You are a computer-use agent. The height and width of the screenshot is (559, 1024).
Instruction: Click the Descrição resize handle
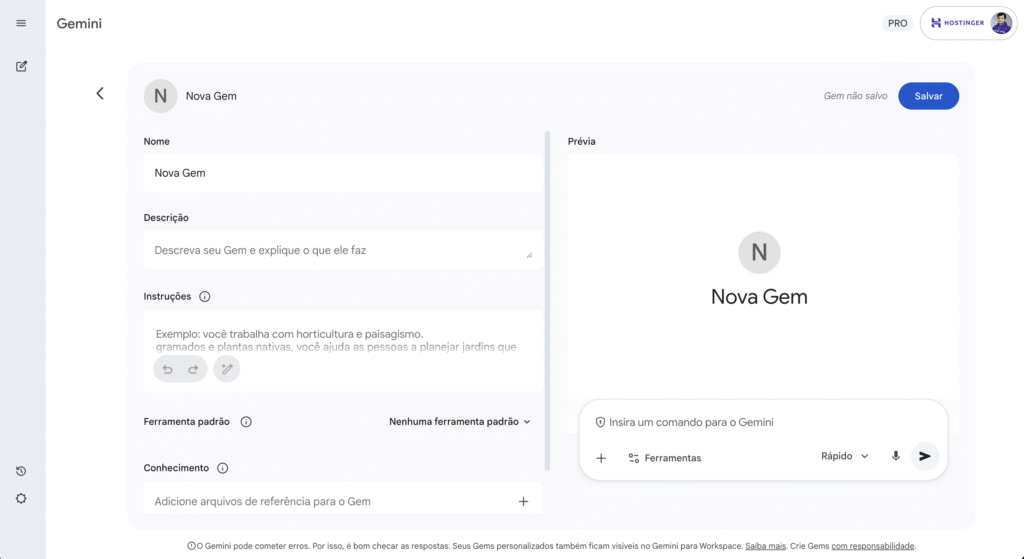pyautogui.click(x=529, y=255)
